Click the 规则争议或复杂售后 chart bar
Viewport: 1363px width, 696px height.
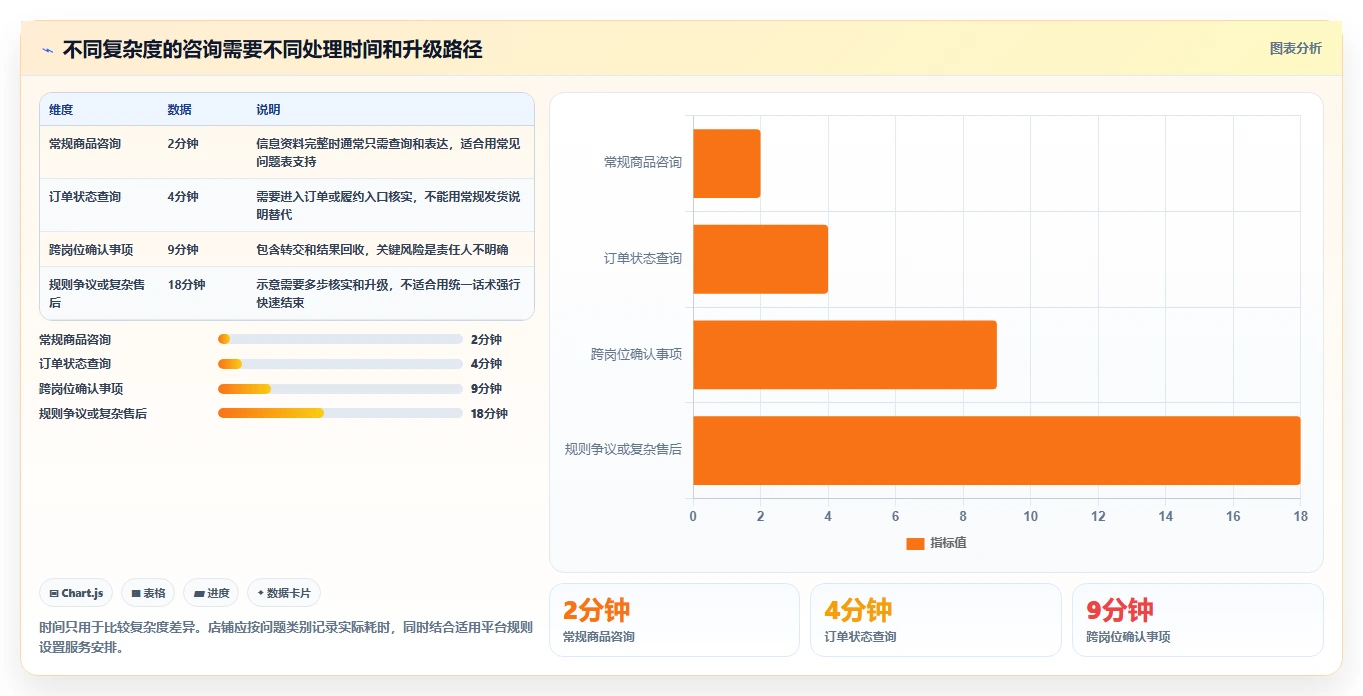click(997, 450)
